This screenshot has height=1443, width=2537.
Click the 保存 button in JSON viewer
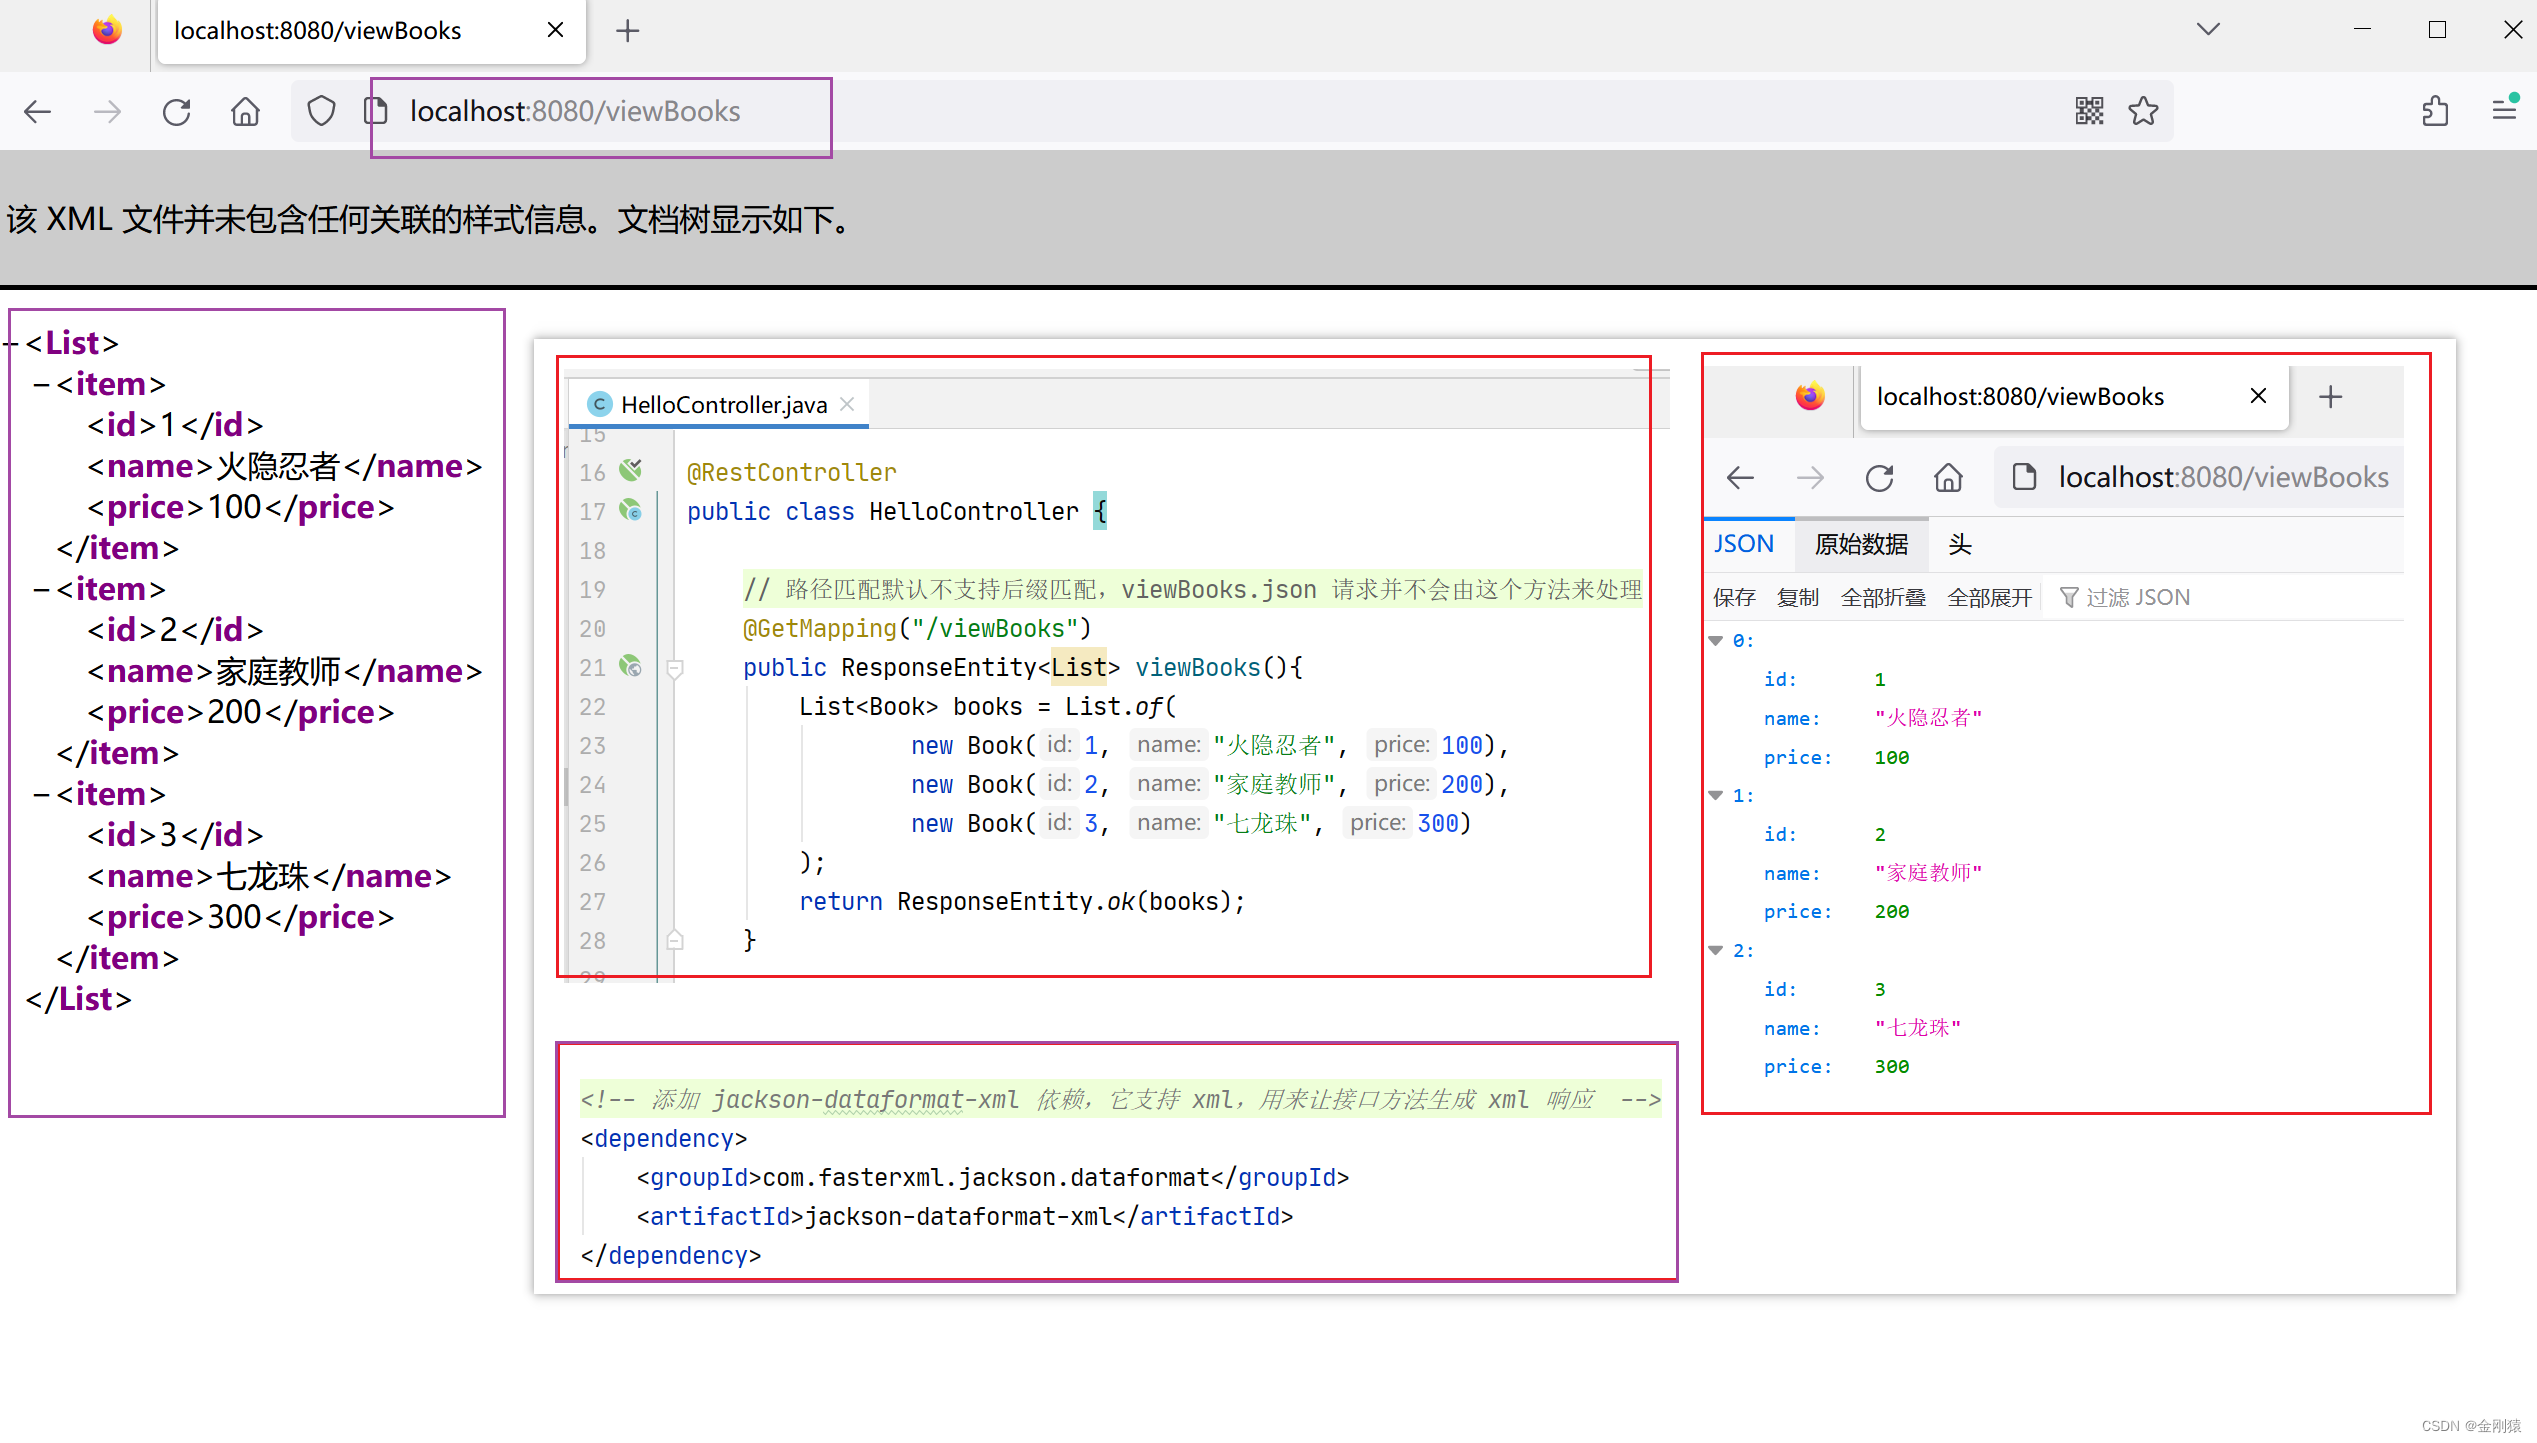coord(1734,597)
